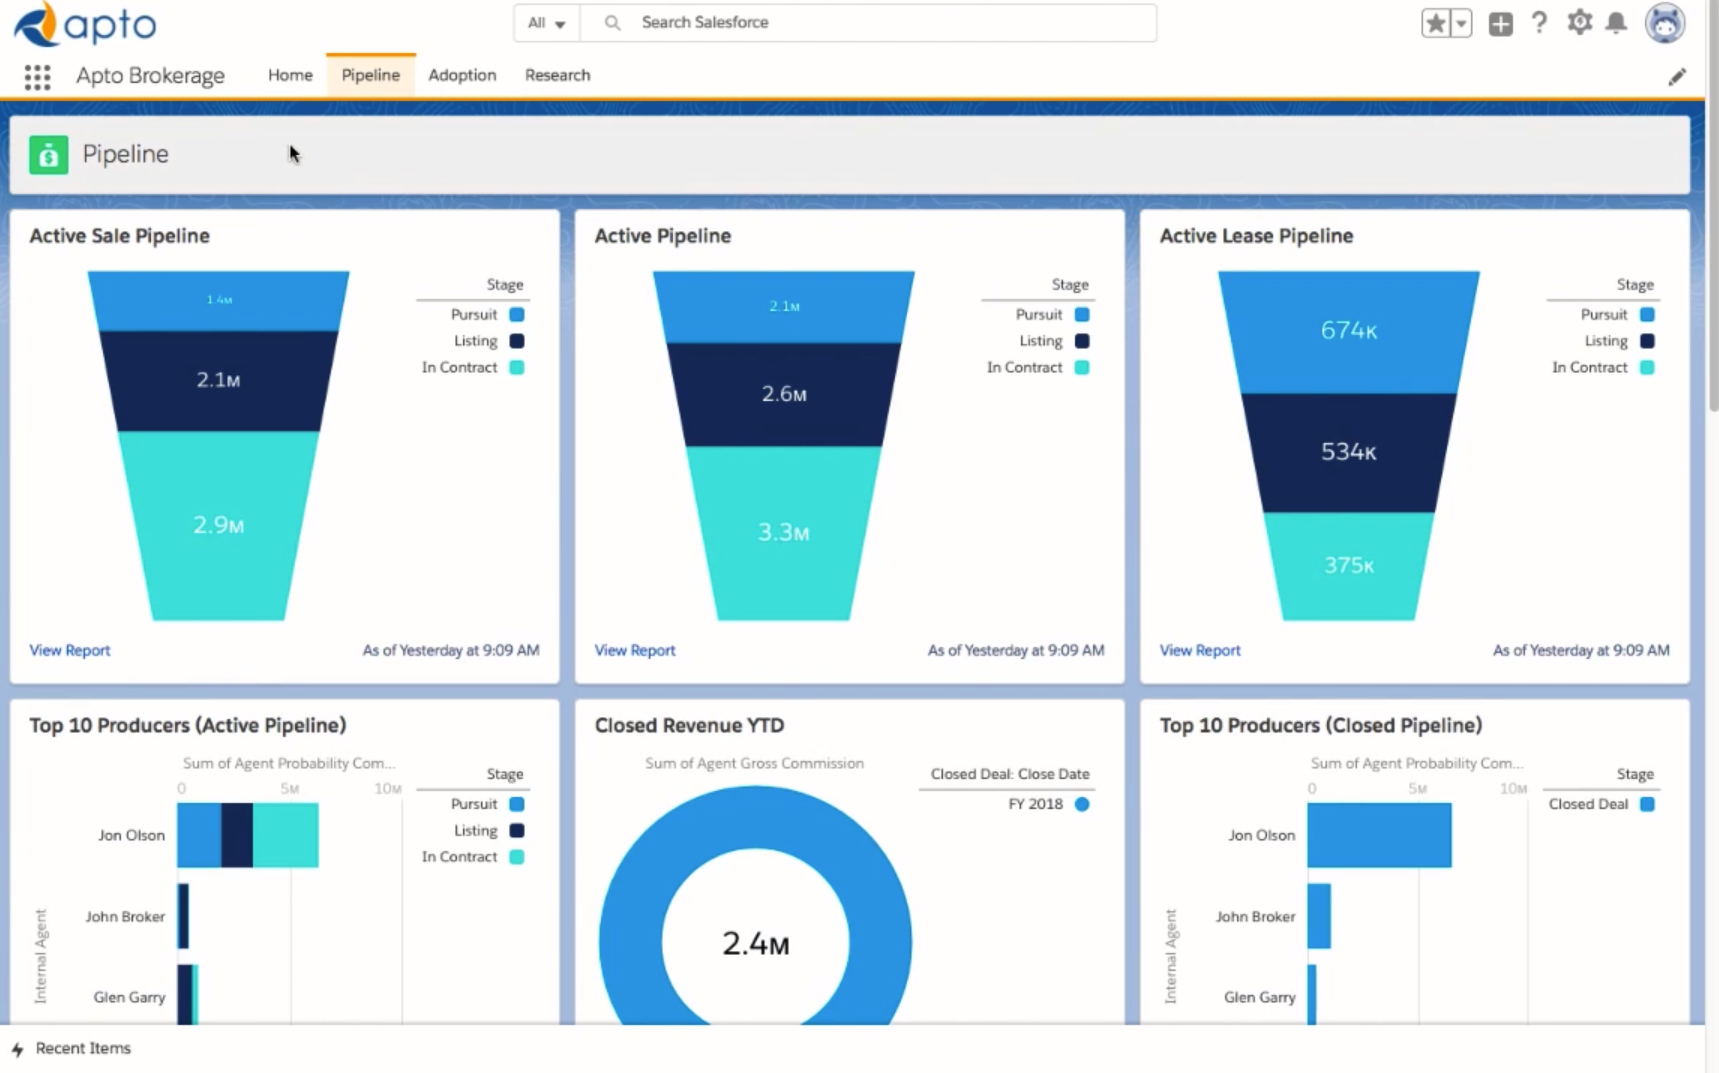Viewport: 1719px width, 1073px height.
Task: Switch to the Adoption tab
Action: pyautogui.click(x=462, y=75)
